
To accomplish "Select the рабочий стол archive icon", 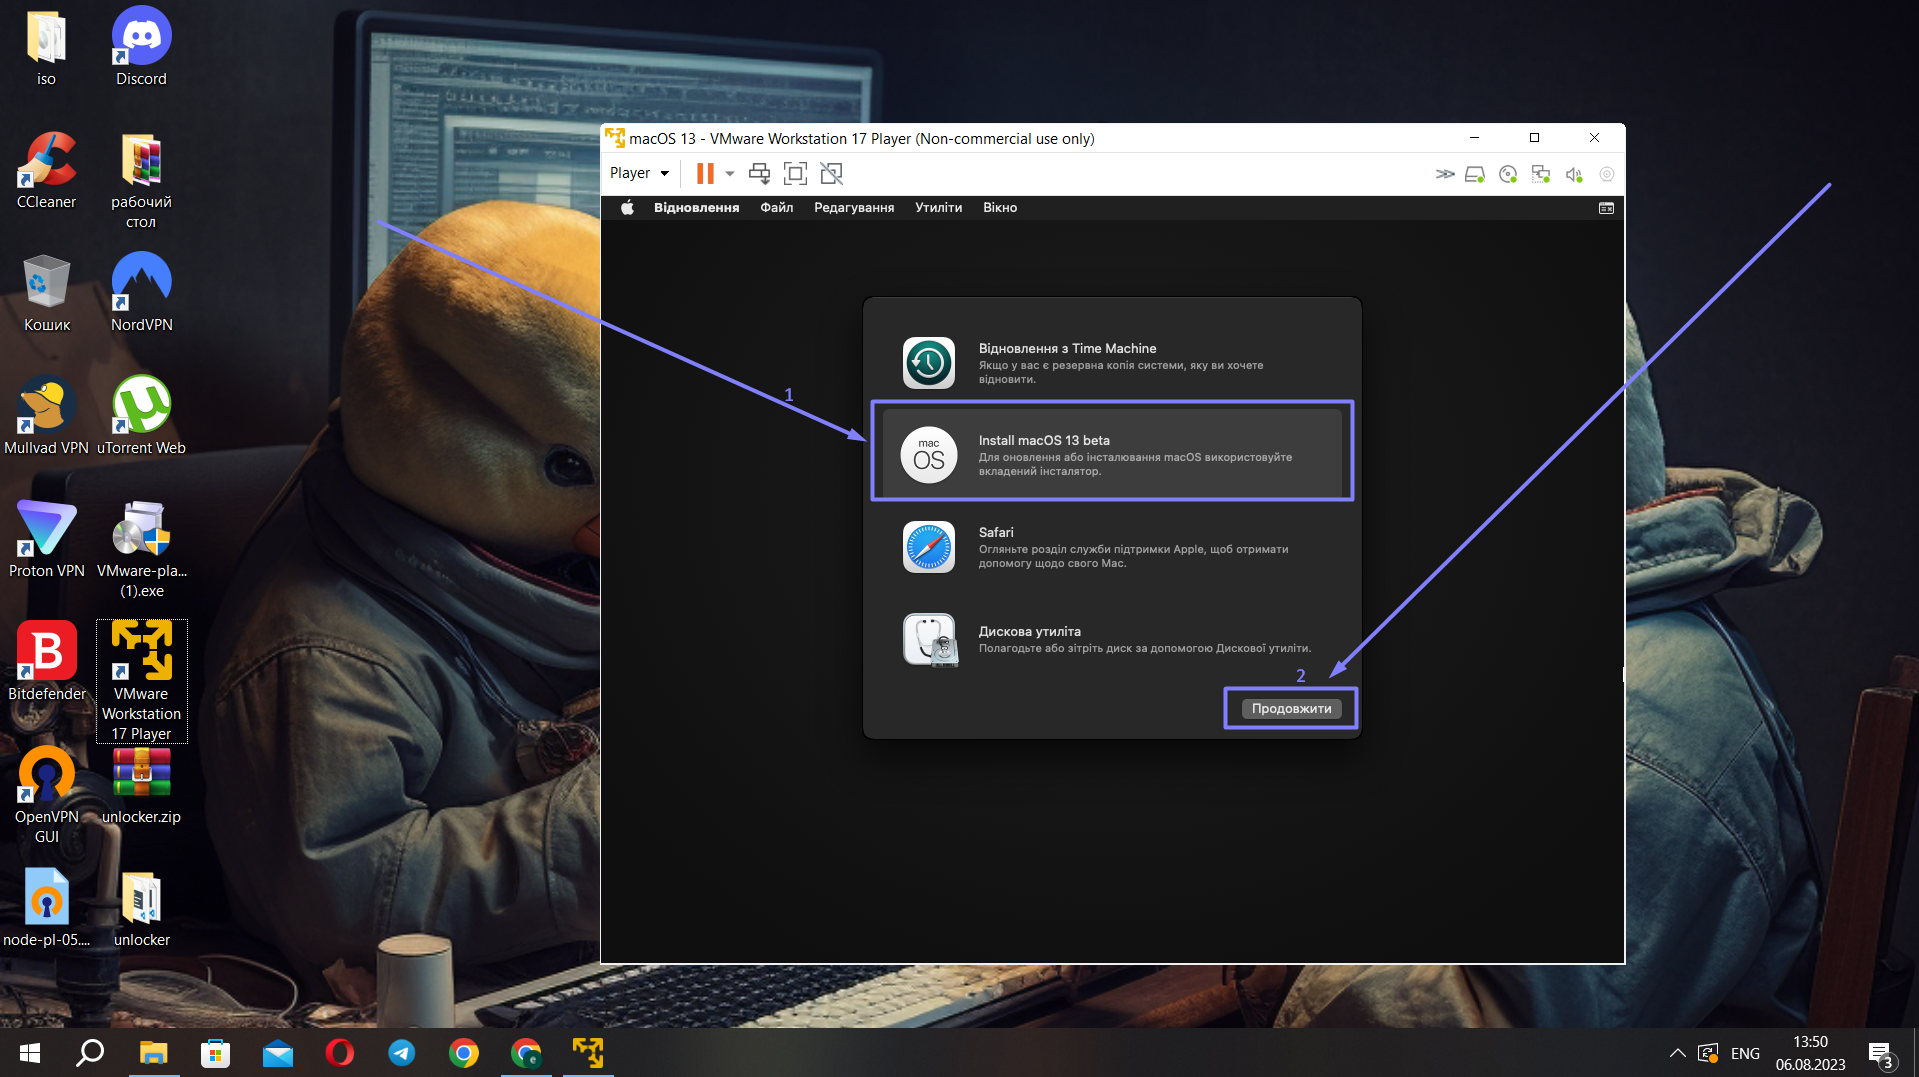I will pyautogui.click(x=141, y=180).
